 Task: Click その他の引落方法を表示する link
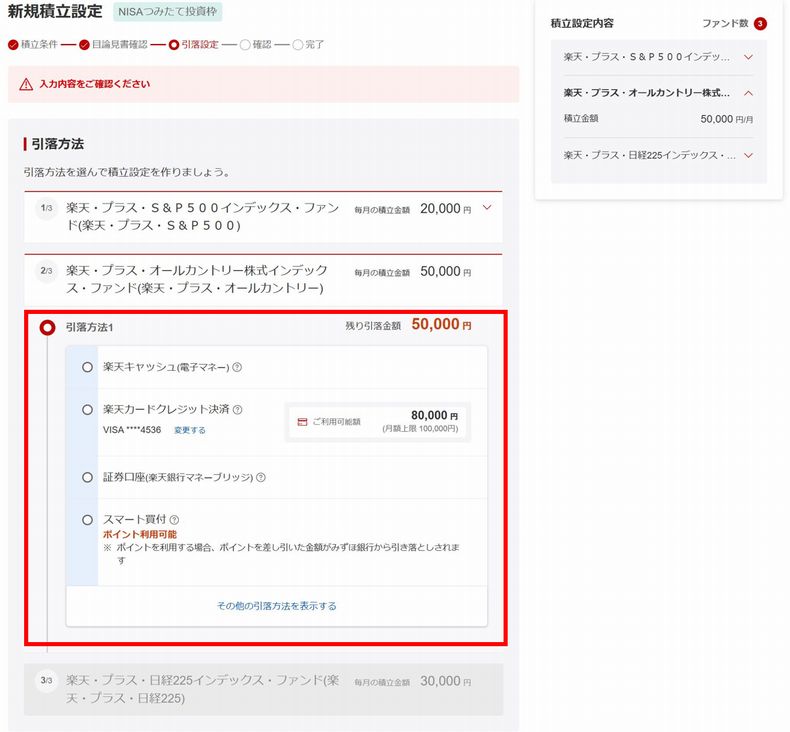coord(277,606)
